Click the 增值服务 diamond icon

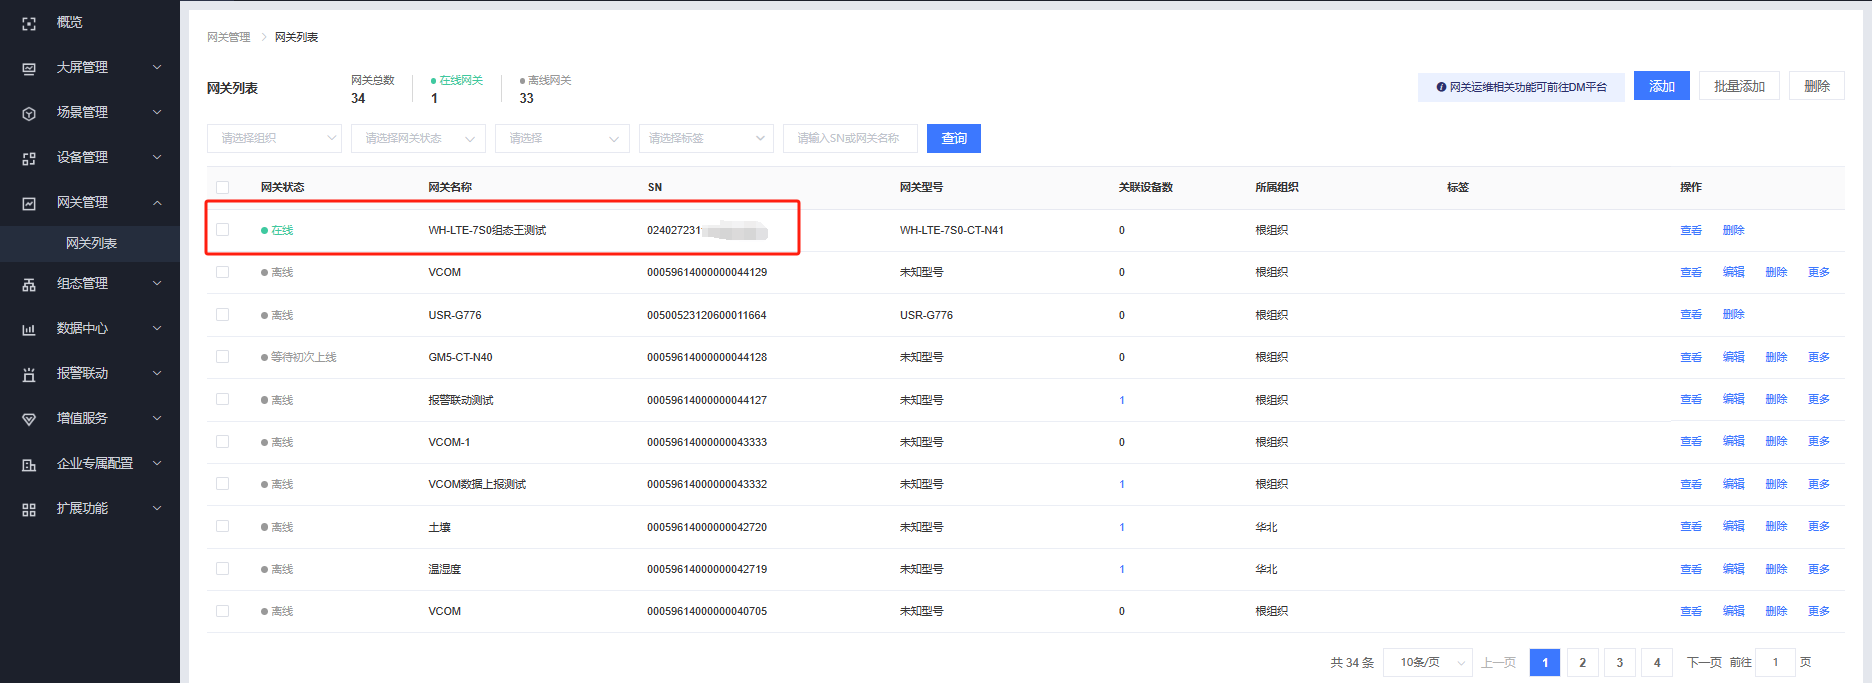coord(29,419)
